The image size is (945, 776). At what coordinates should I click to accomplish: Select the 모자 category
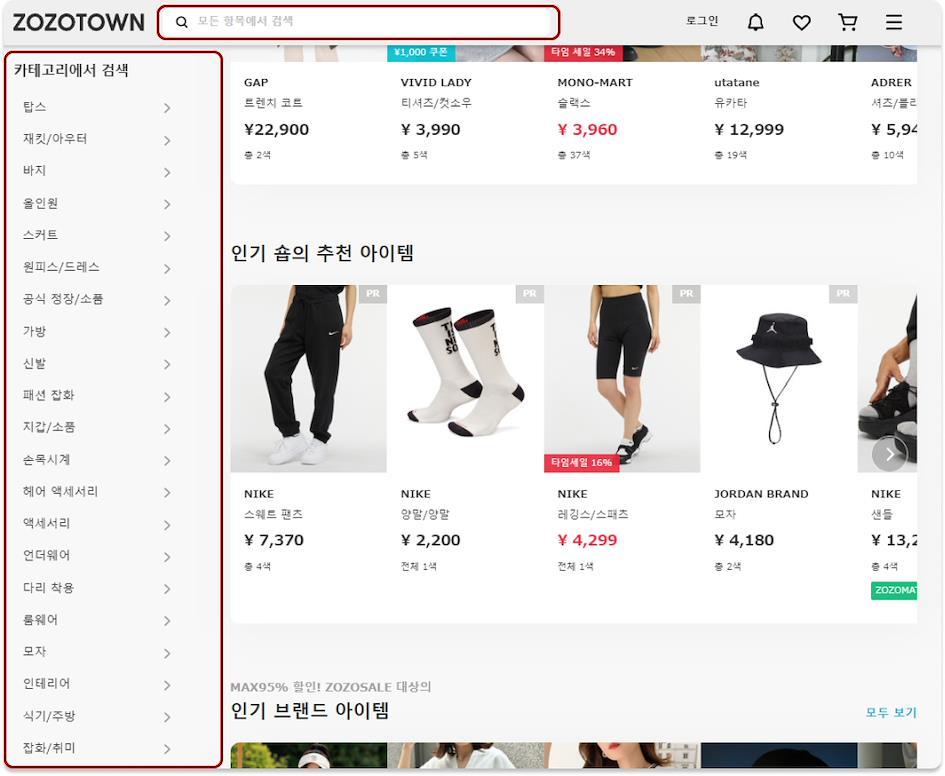pyautogui.click(x=34, y=651)
